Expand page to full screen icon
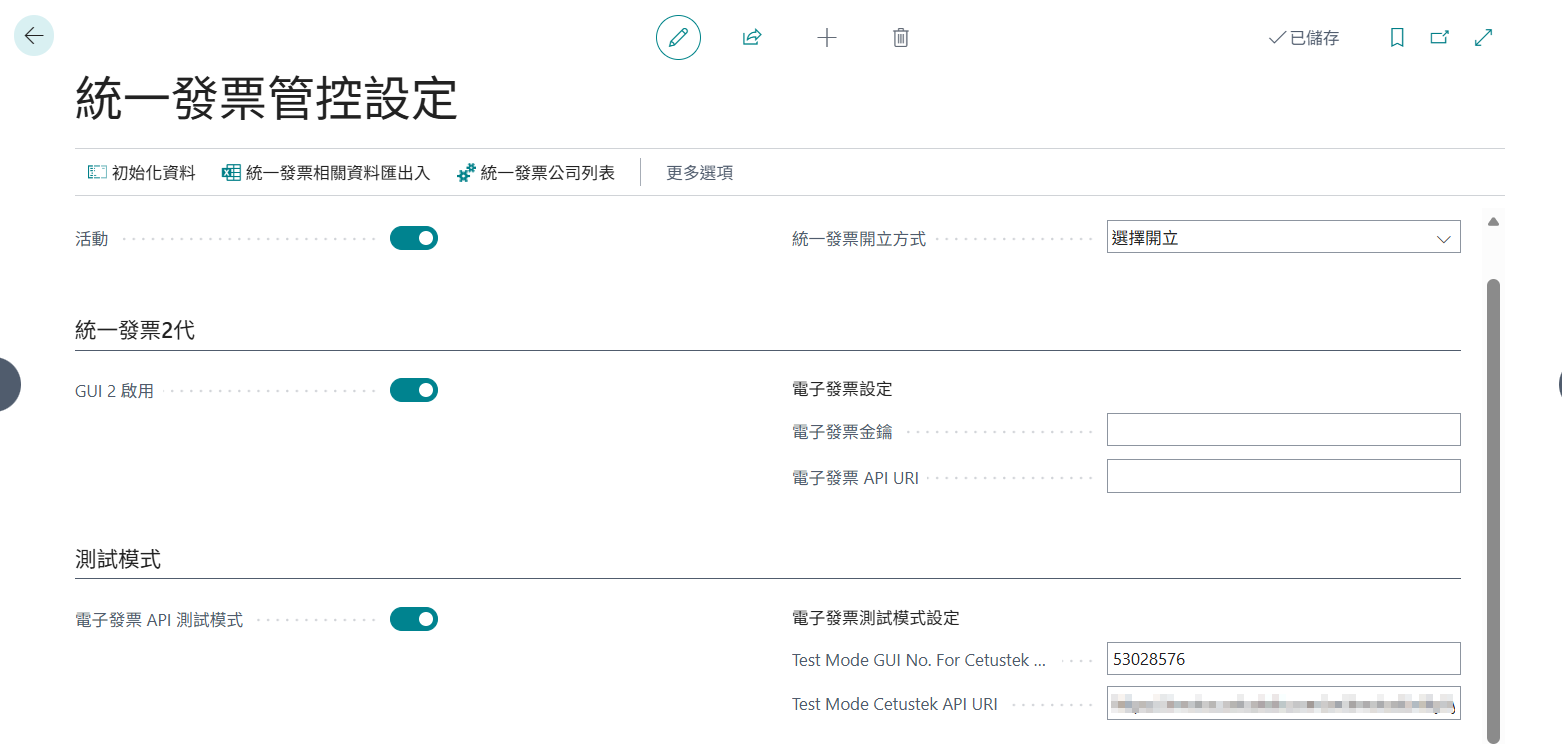The image size is (1562, 744). click(1484, 38)
